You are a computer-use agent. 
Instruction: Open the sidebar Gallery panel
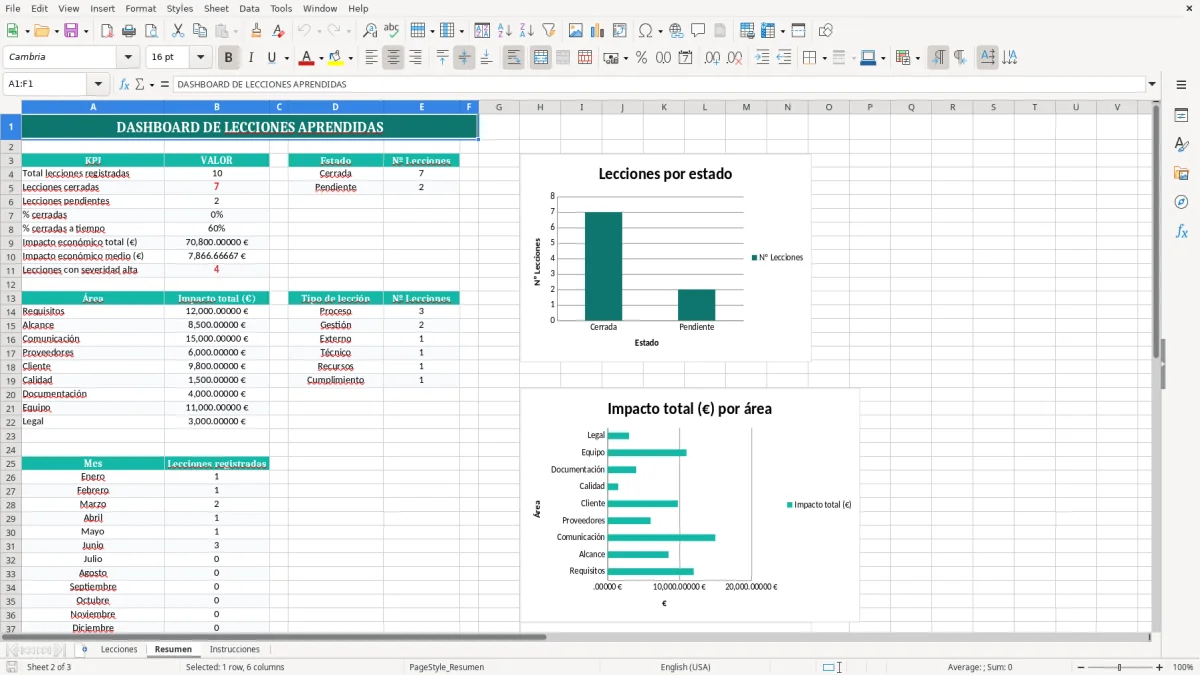(1181, 174)
